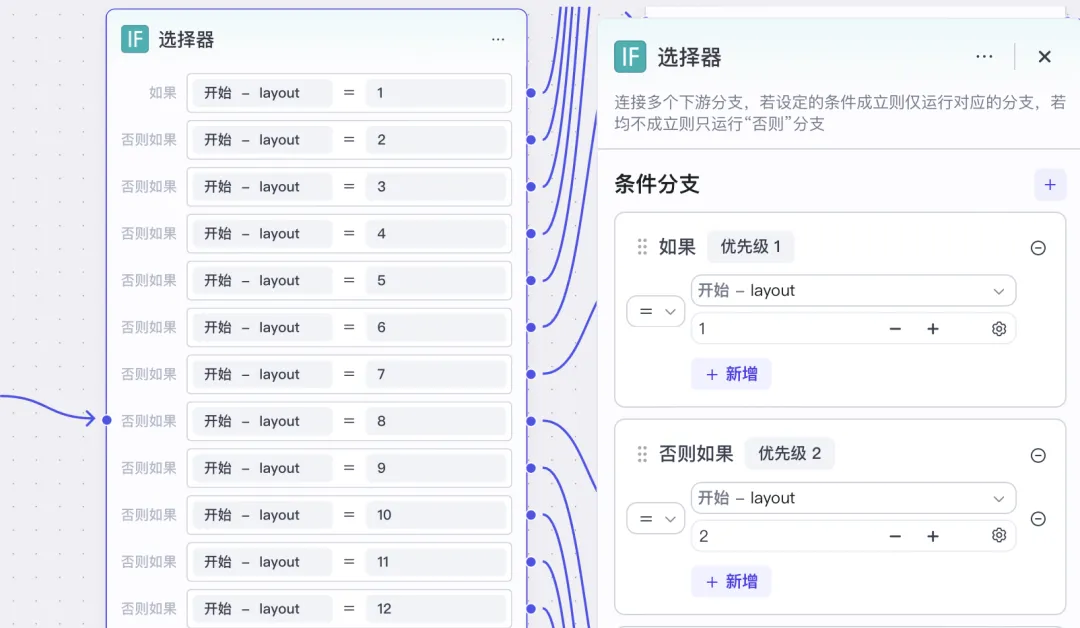Screen dimensions: 1080x628
Task: Select the layout = 11 condition row
Action: 349,562
